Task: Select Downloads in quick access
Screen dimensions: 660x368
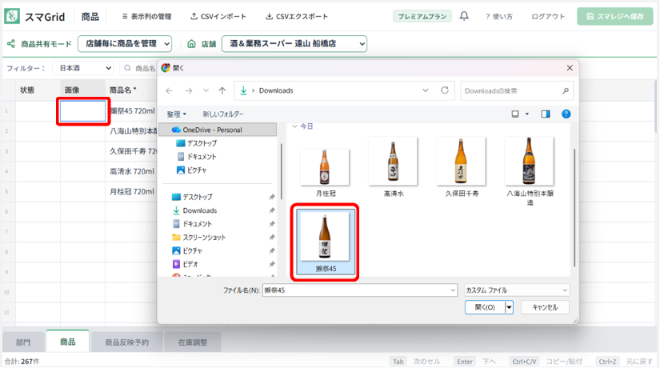Action: click(x=195, y=211)
